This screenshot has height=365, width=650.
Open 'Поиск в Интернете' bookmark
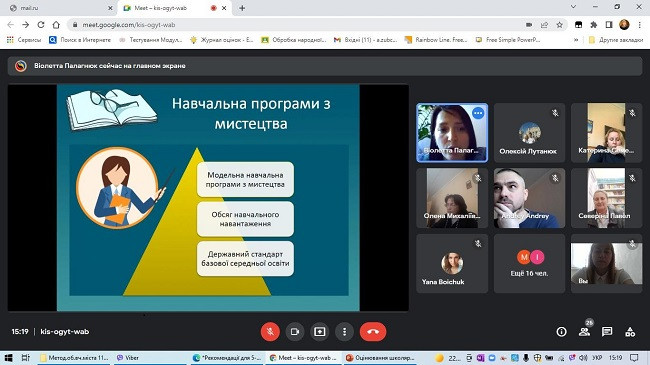pos(80,40)
